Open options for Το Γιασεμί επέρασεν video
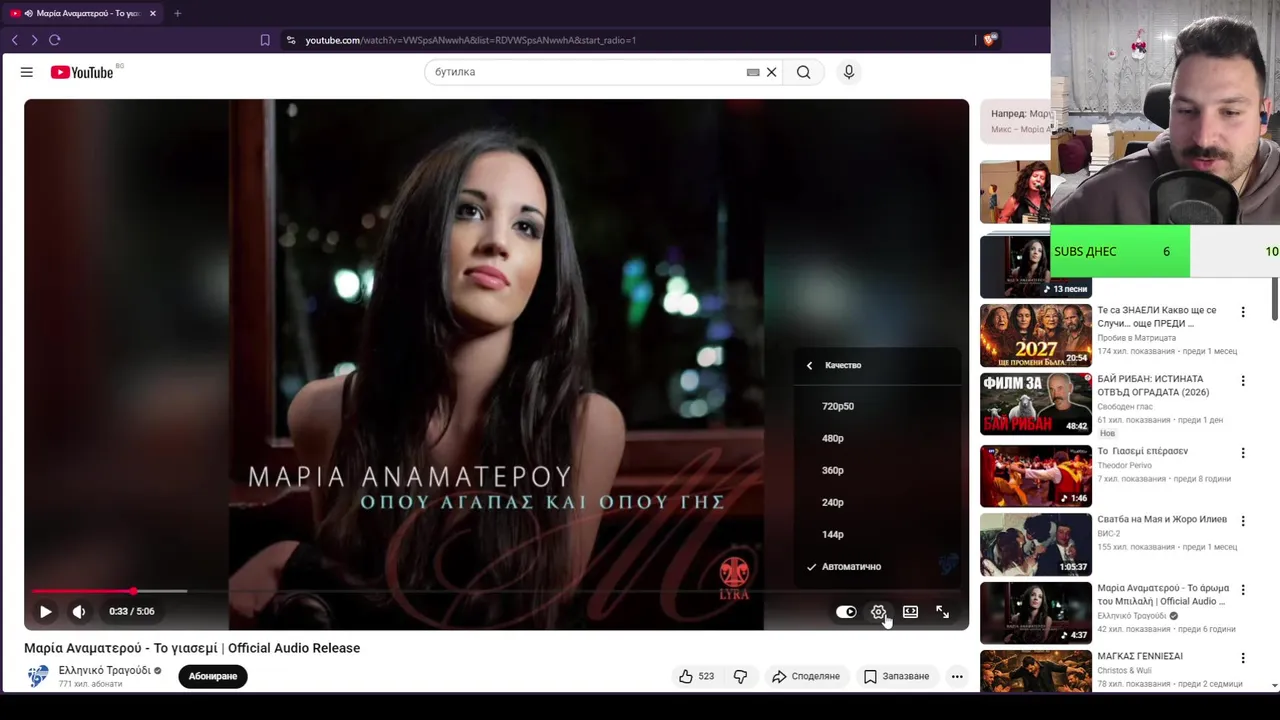The height and width of the screenshot is (720, 1280). 1243,453
